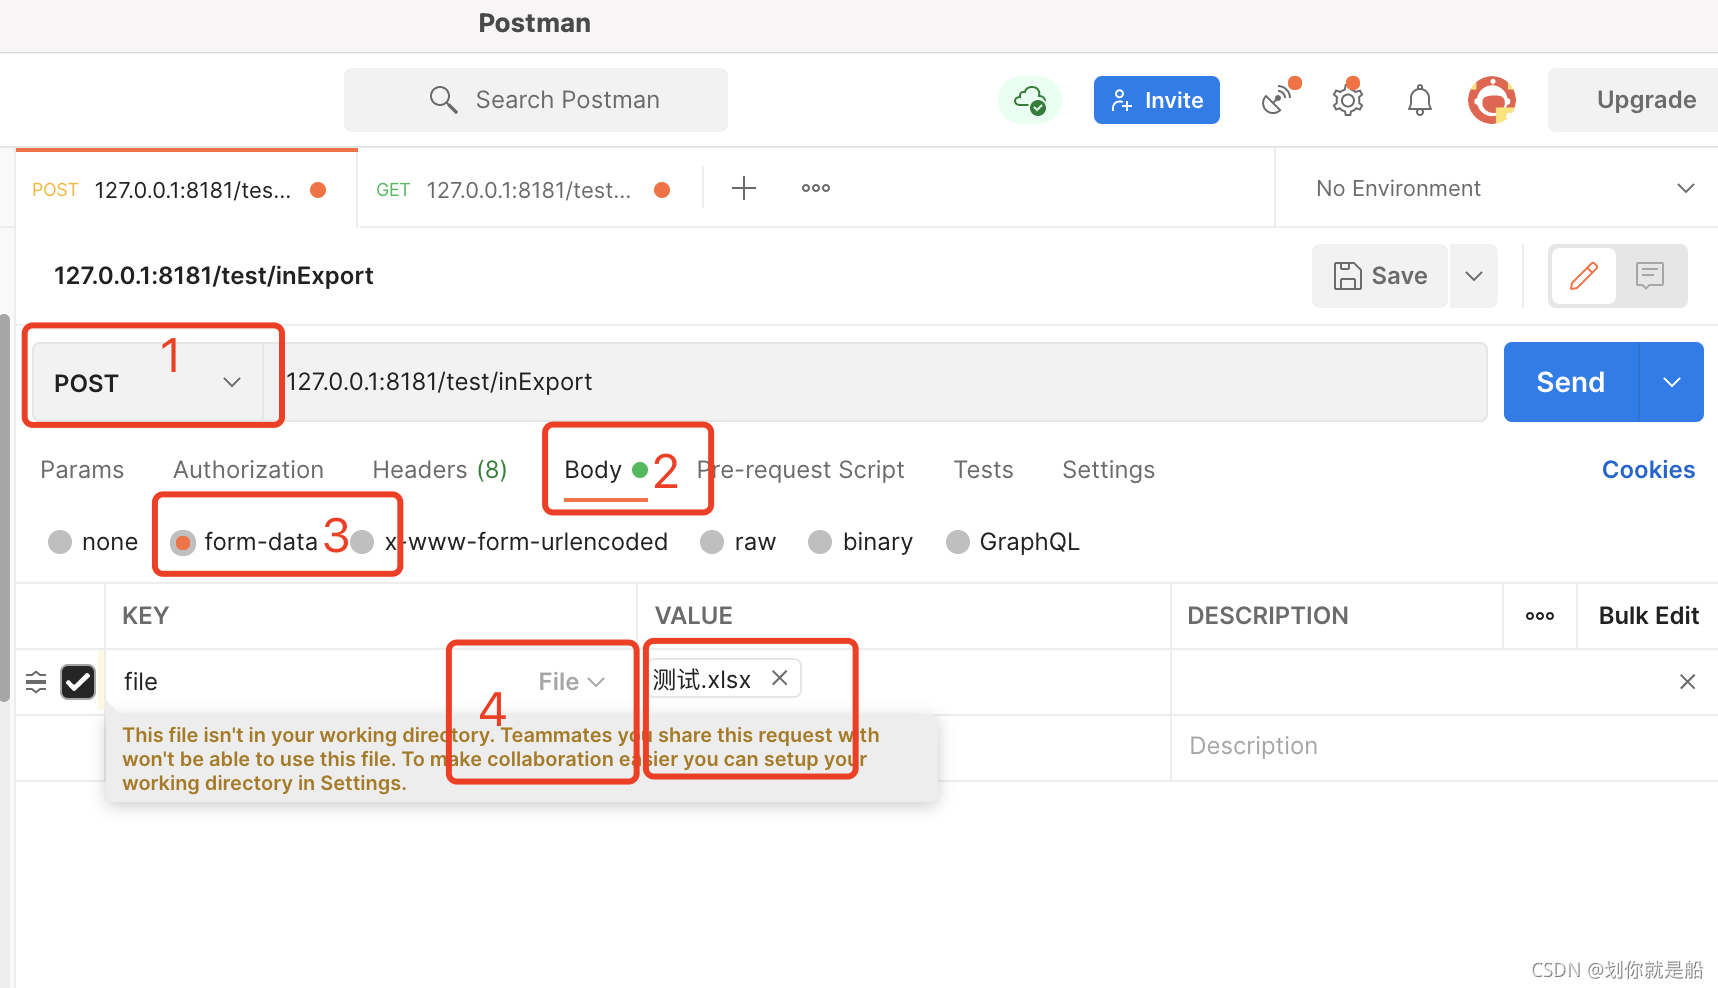Add a new request tab with plus
This screenshot has width=1718, height=988.
[x=744, y=188]
